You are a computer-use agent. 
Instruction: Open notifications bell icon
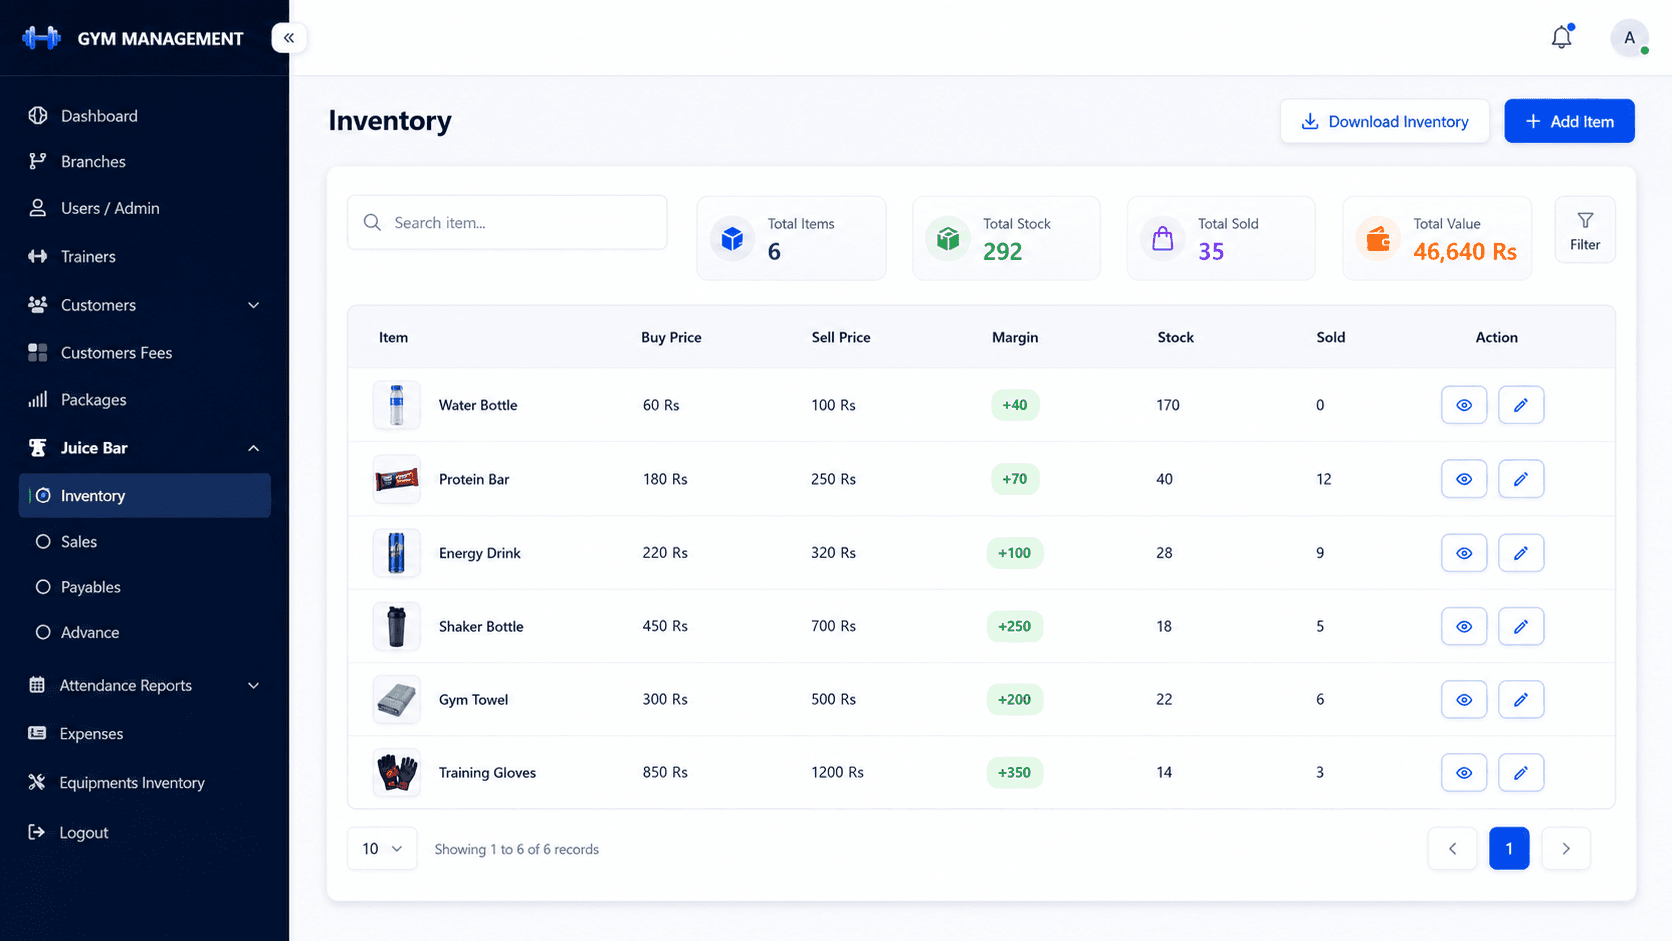tap(1562, 37)
